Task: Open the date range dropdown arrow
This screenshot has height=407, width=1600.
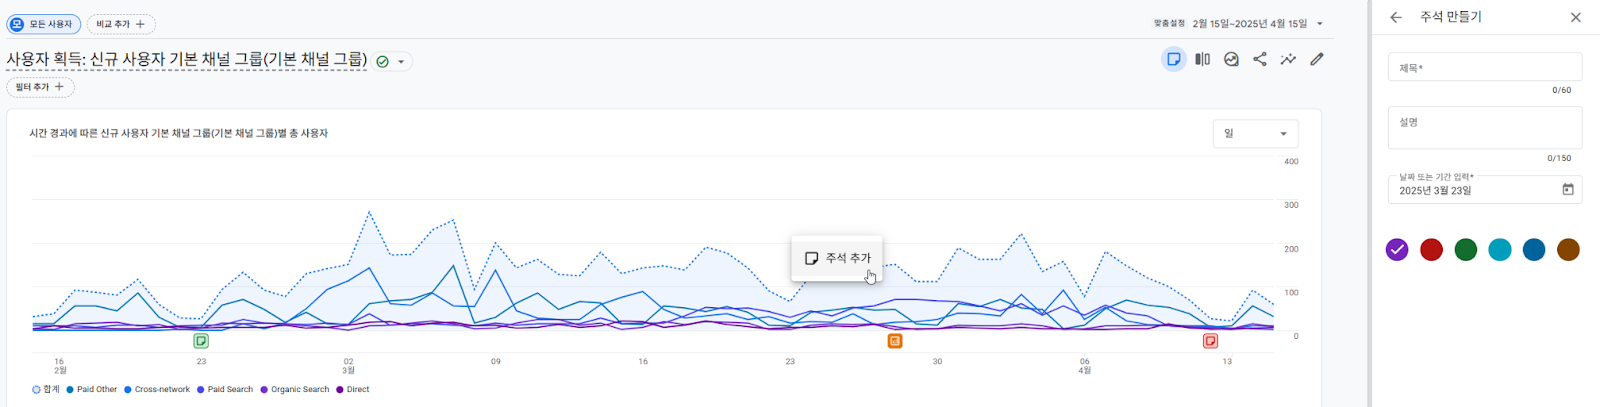Action: [1320, 24]
